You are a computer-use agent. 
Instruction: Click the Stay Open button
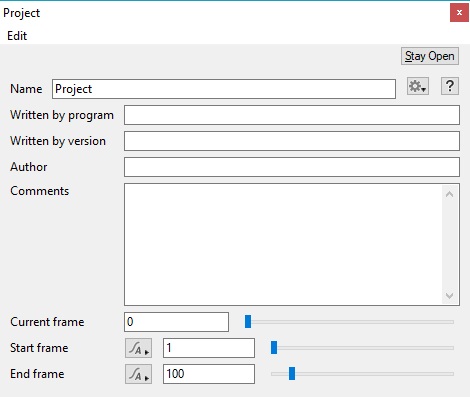click(x=430, y=56)
